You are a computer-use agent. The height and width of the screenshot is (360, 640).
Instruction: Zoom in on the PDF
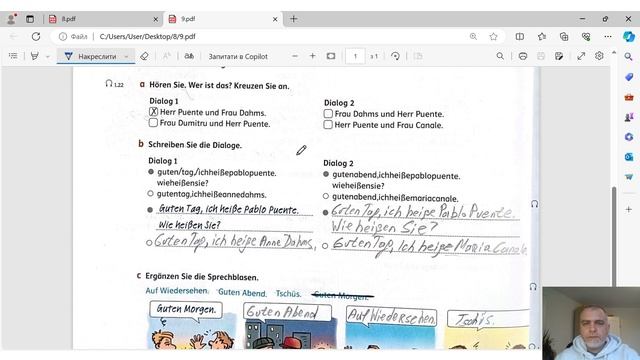313,56
